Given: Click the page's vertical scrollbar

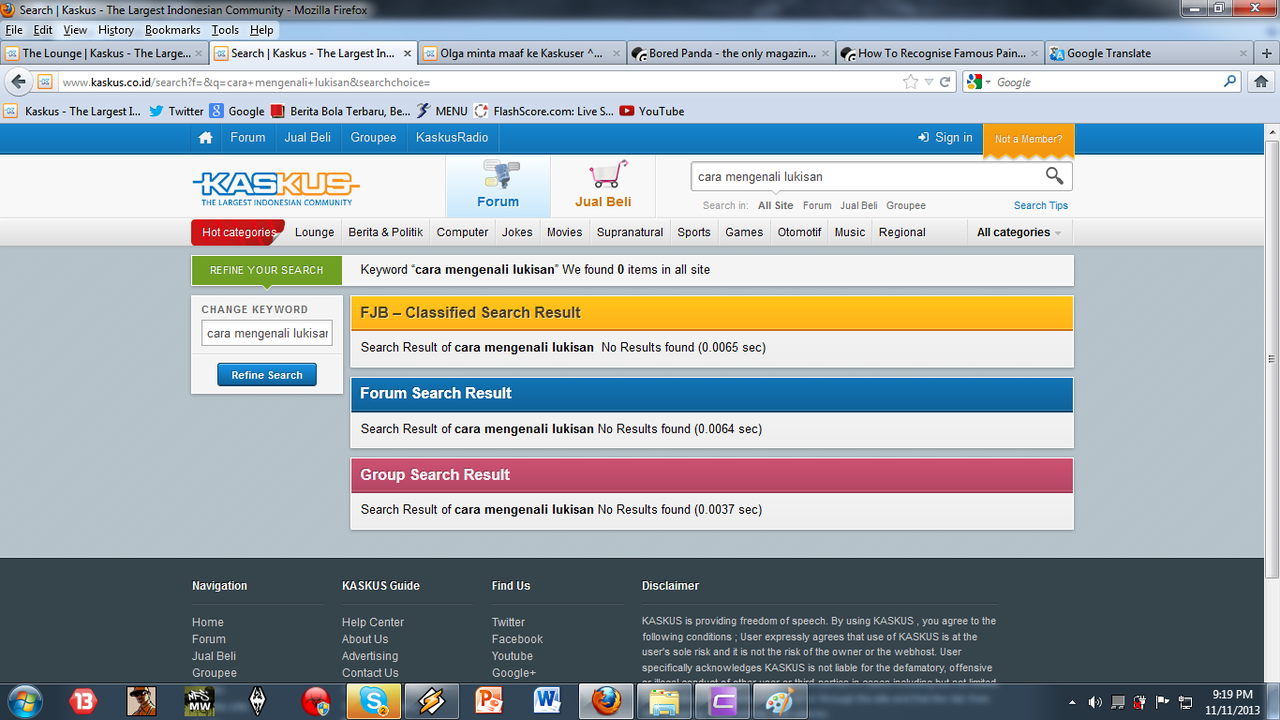Looking at the screenshot, I should click(x=1272, y=360).
